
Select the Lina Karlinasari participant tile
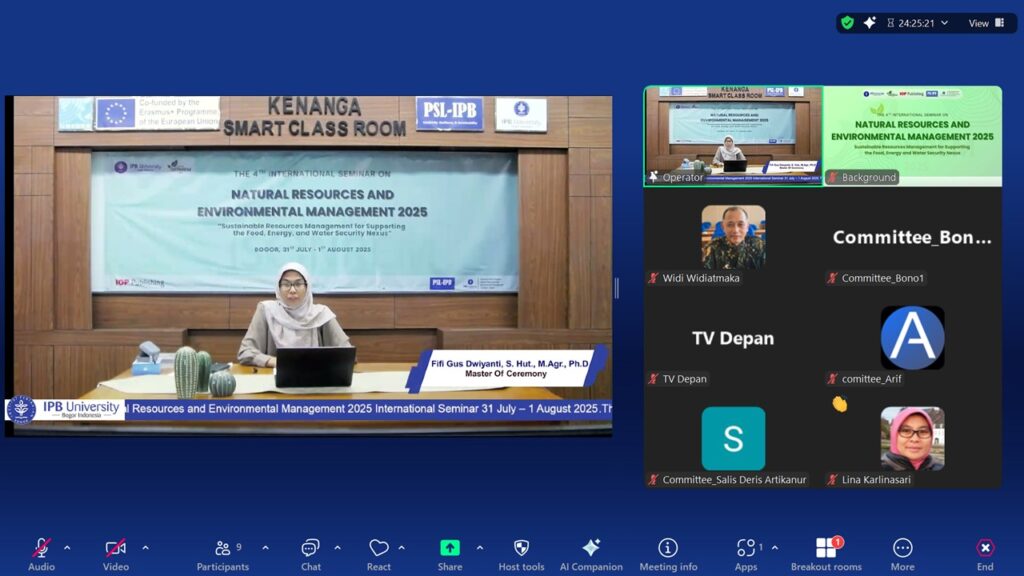click(x=912, y=440)
